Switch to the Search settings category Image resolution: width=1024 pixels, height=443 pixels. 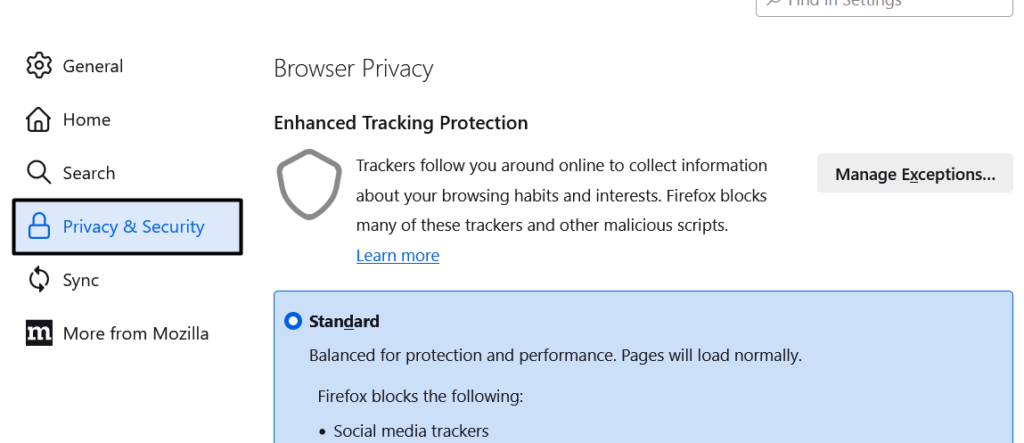pyautogui.click(x=89, y=173)
